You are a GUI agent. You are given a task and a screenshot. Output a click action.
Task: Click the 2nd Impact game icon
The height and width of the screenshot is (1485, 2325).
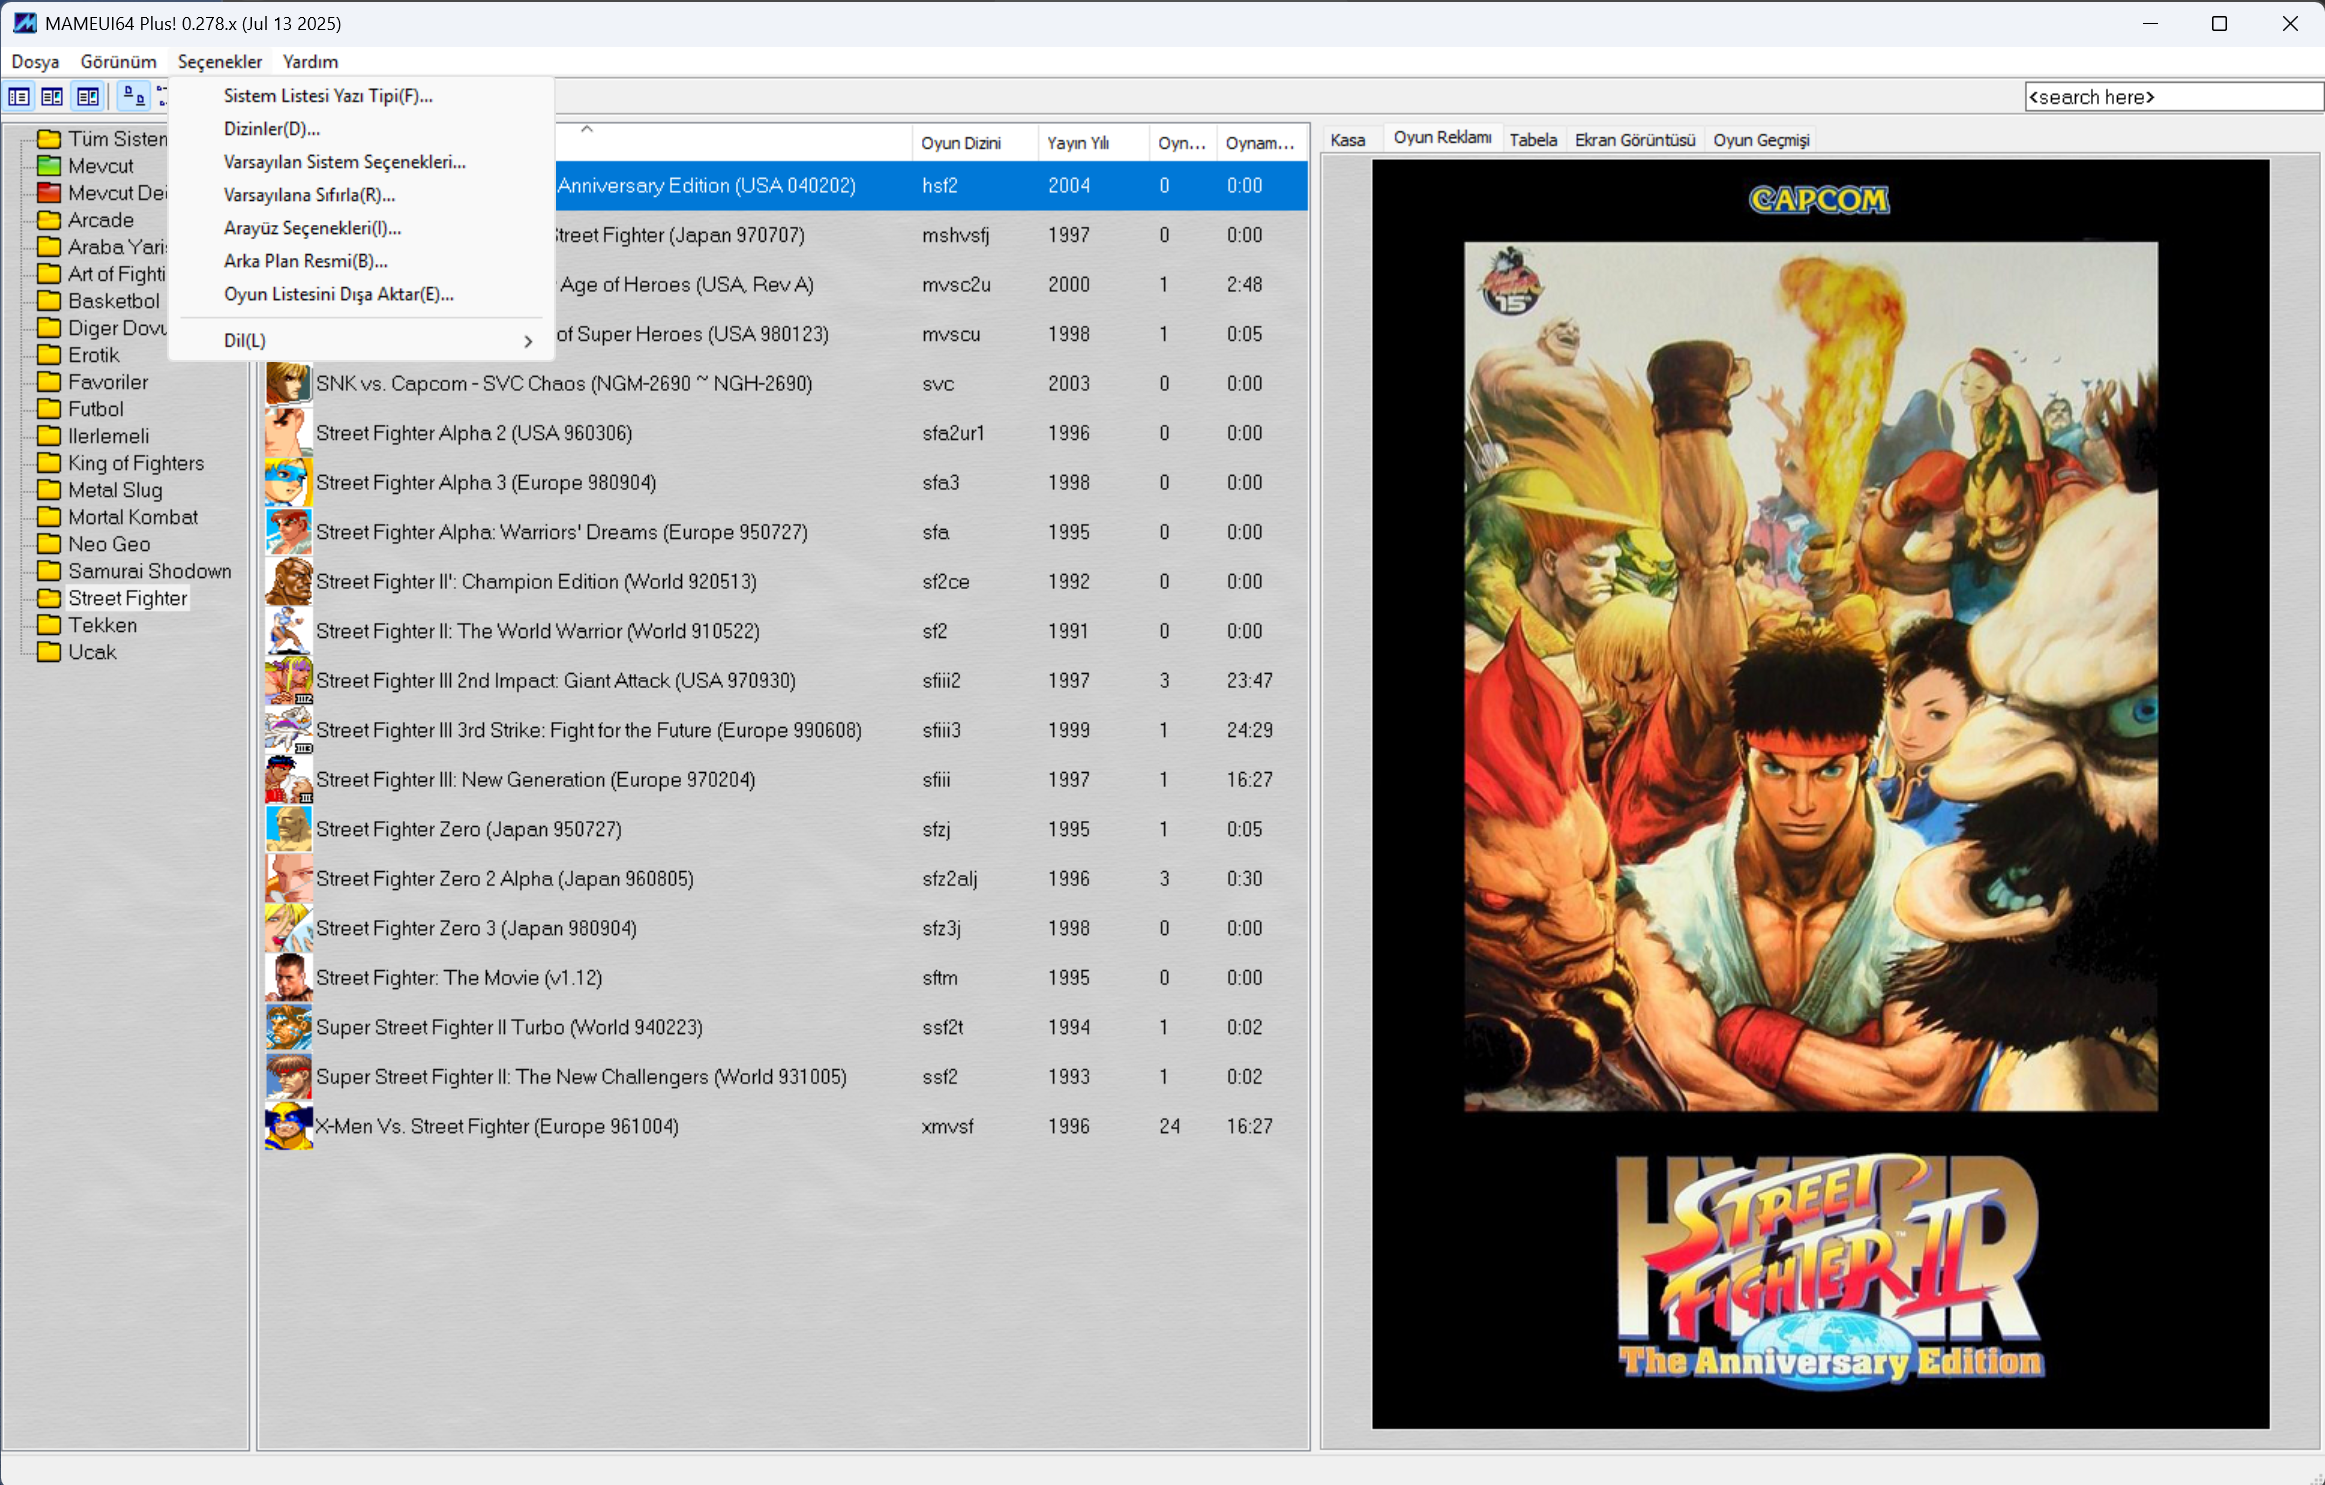[x=288, y=681]
